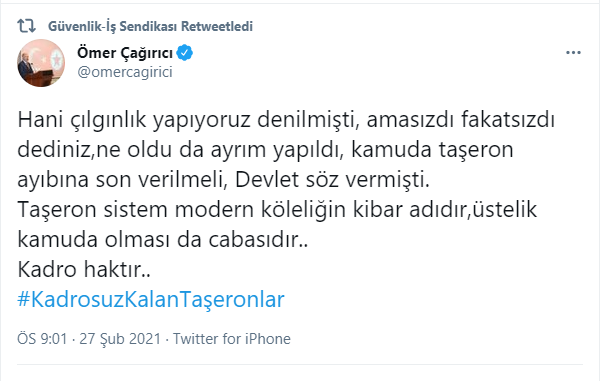
Task: Click the words 'Hani çılgınlık yapıyoruz denilmişti'
Action: click(187, 120)
